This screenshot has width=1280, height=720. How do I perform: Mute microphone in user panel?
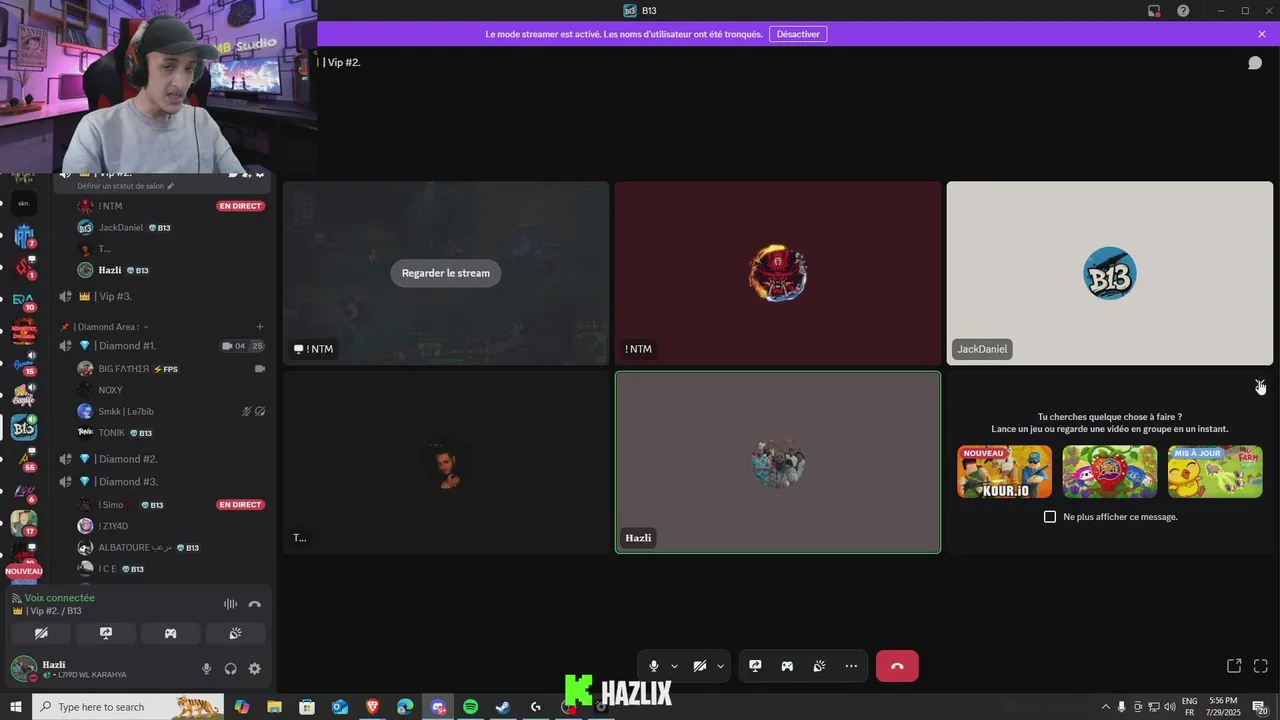207,669
